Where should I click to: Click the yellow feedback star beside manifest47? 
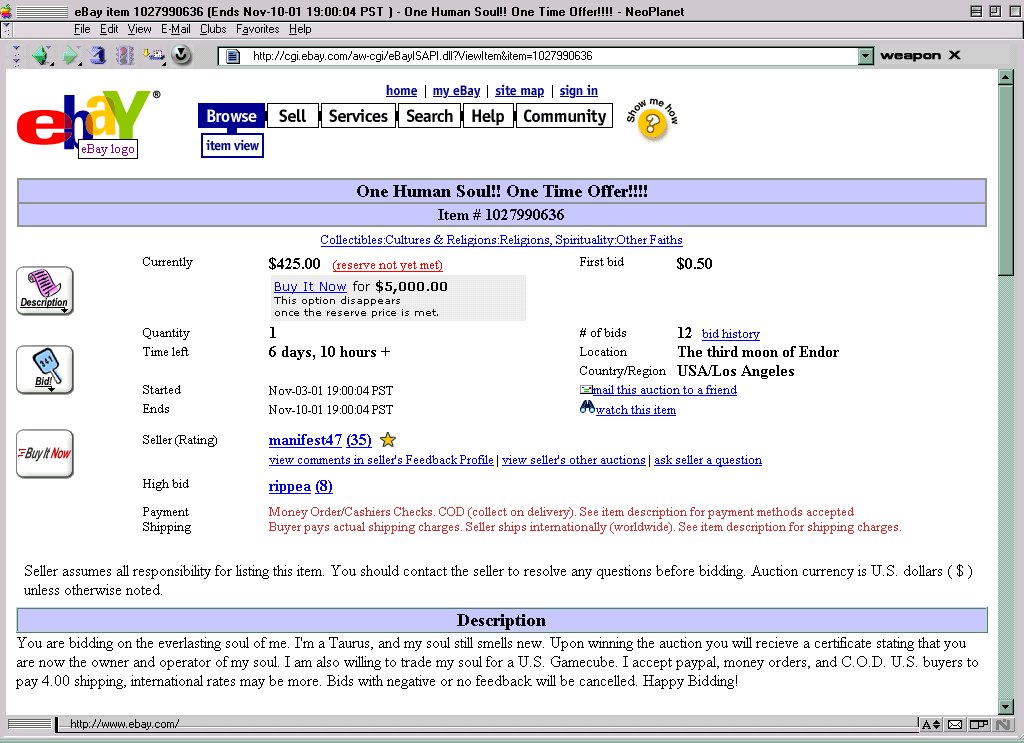pyautogui.click(x=388, y=440)
